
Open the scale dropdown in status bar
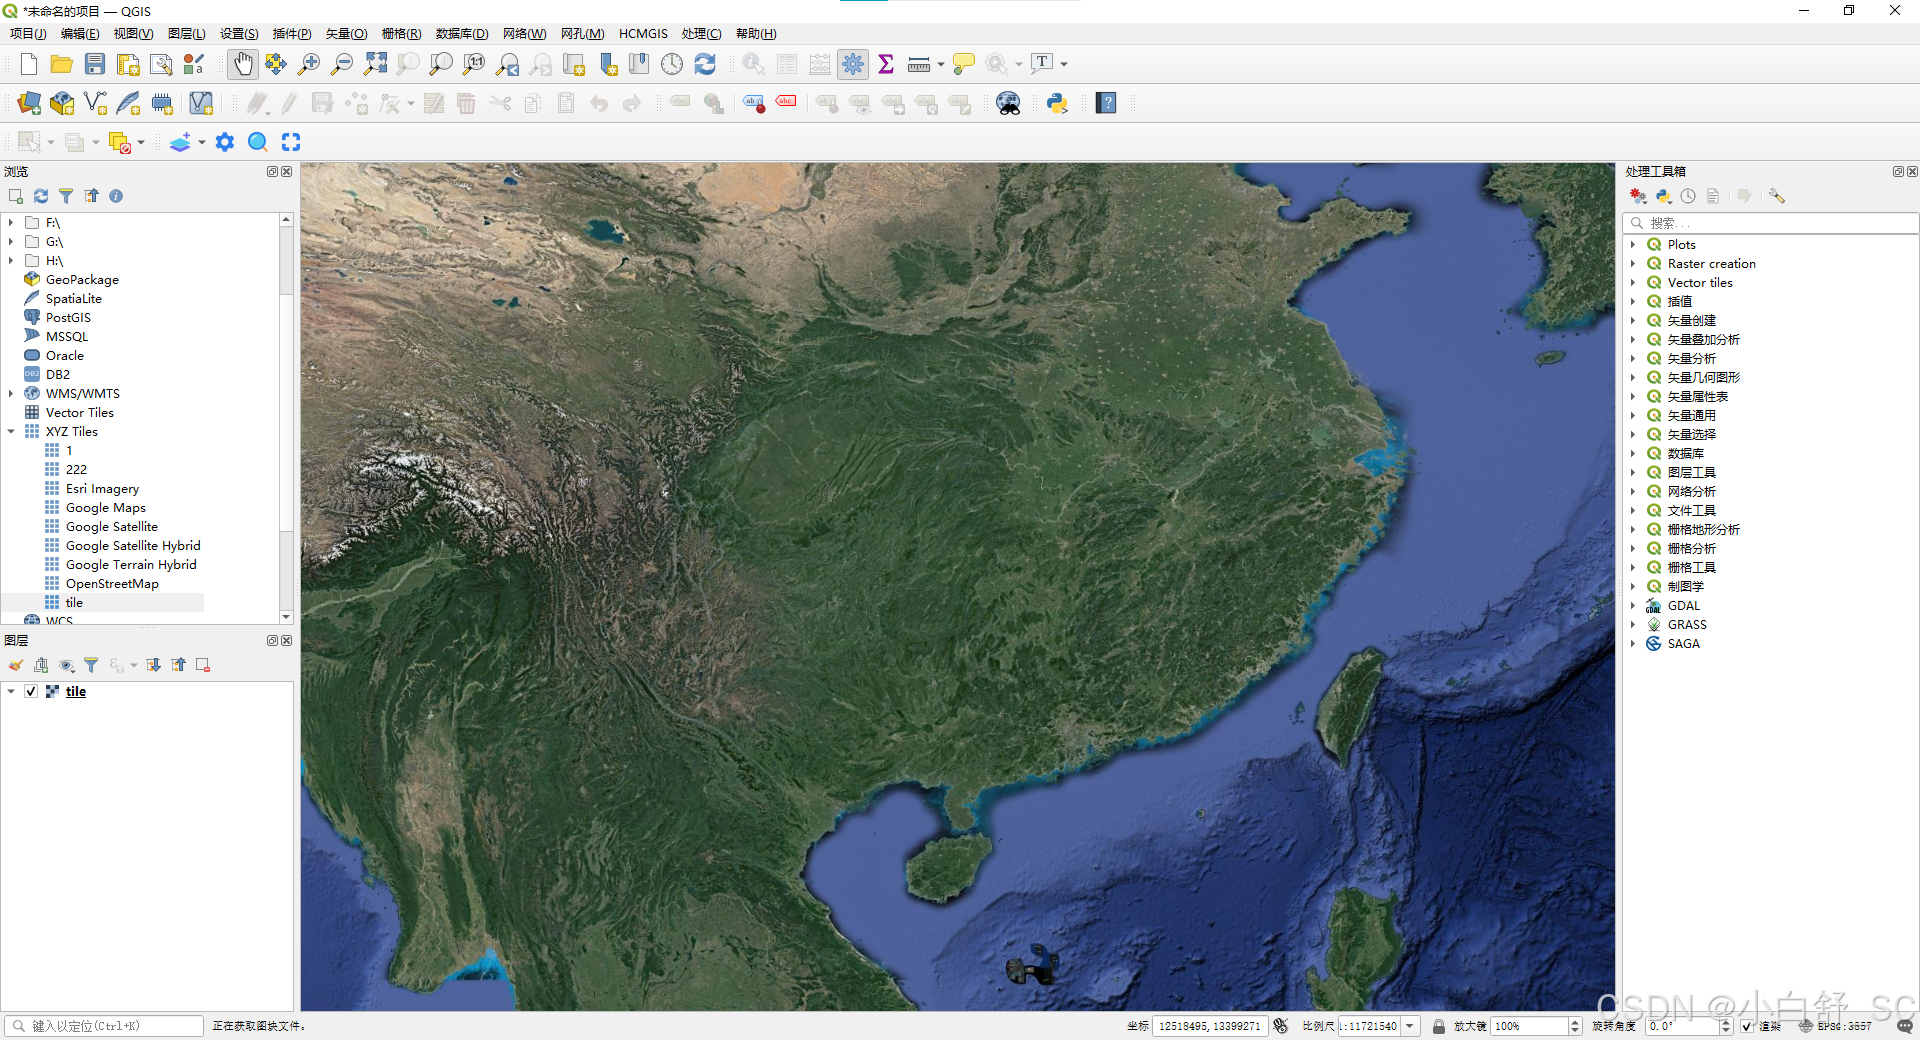tap(1410, 1026)
